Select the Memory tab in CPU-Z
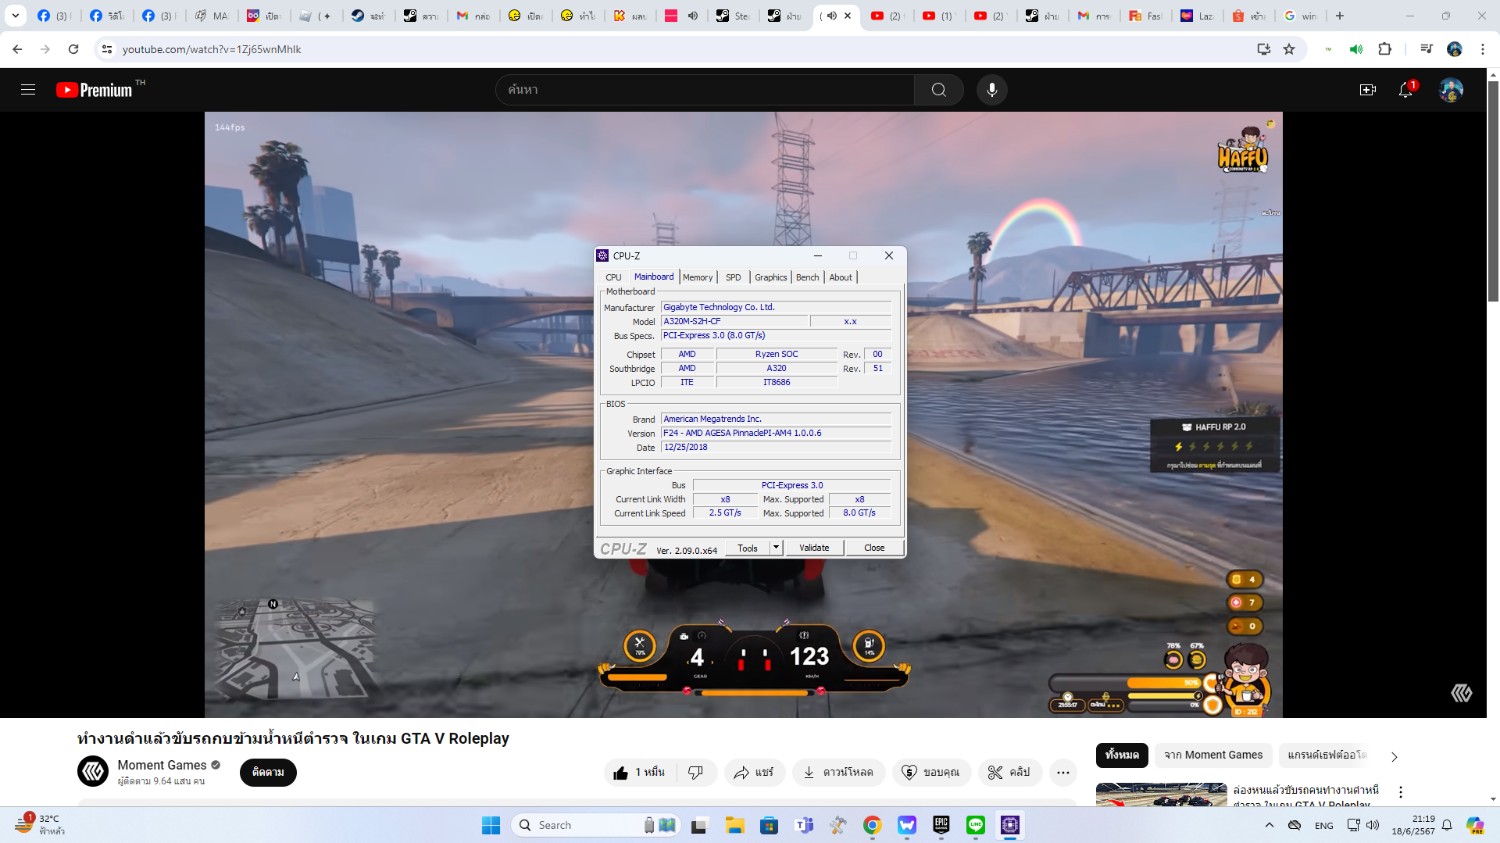The image size is (1500, 843). click(x=698, y=278)
